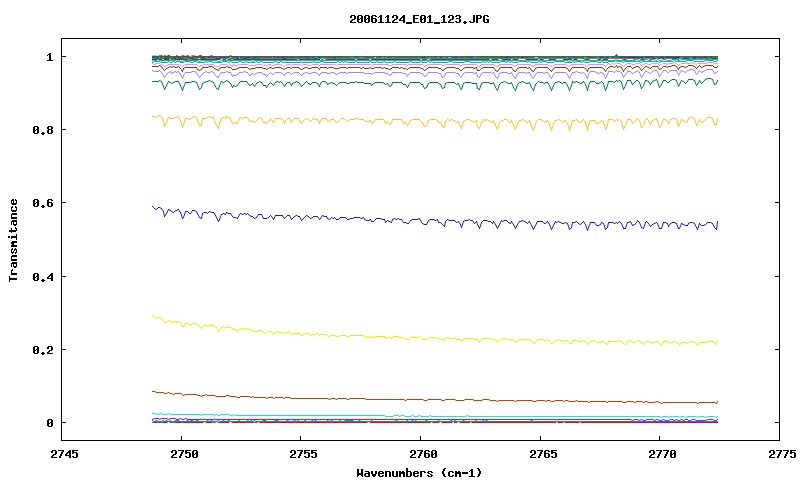The width and height of the screenshot is (800, 480).
Task: Click the Wavenumbers (cm-1) x-axis label
Action: (x=419, y=473)
